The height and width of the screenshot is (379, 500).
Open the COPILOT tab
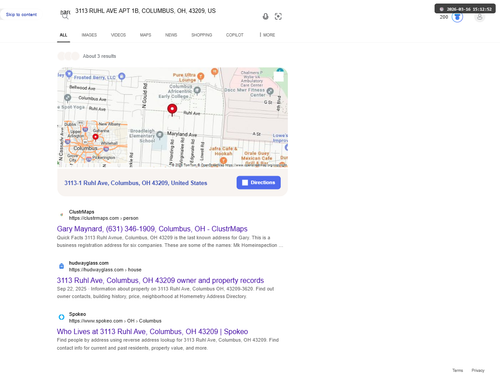(235, 35)
